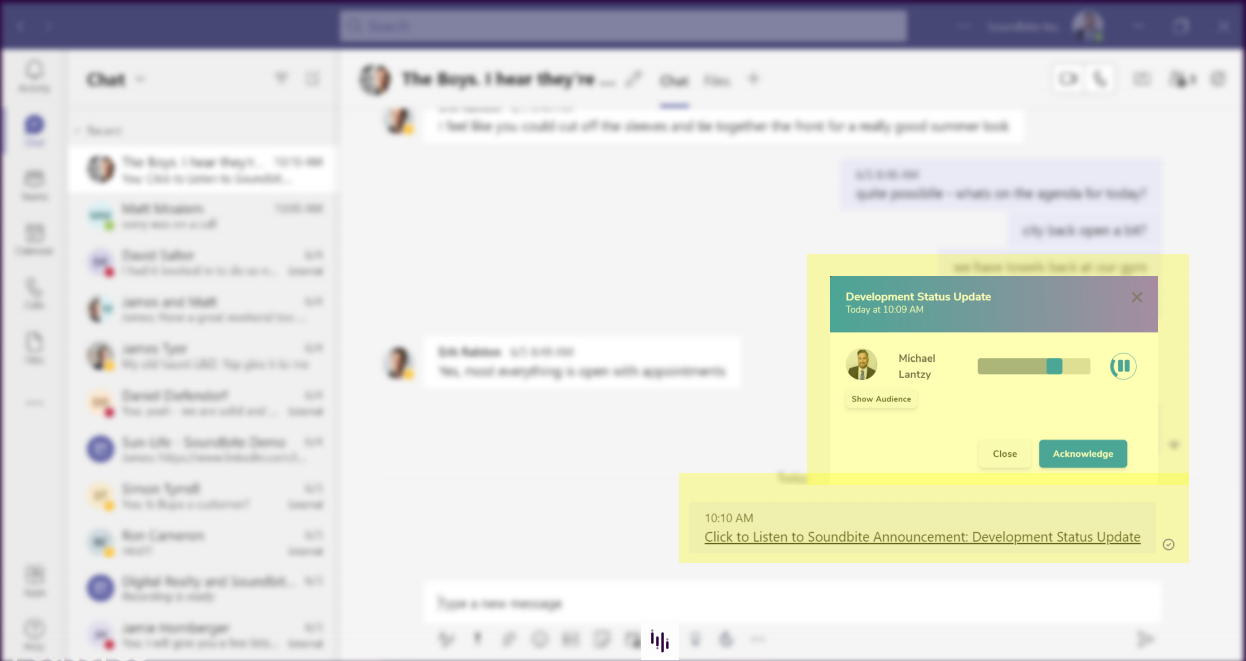The width and height of the screenshot is (1246, 661).
Task: Set delivery options with the exclamation icon
Action: 477,639
